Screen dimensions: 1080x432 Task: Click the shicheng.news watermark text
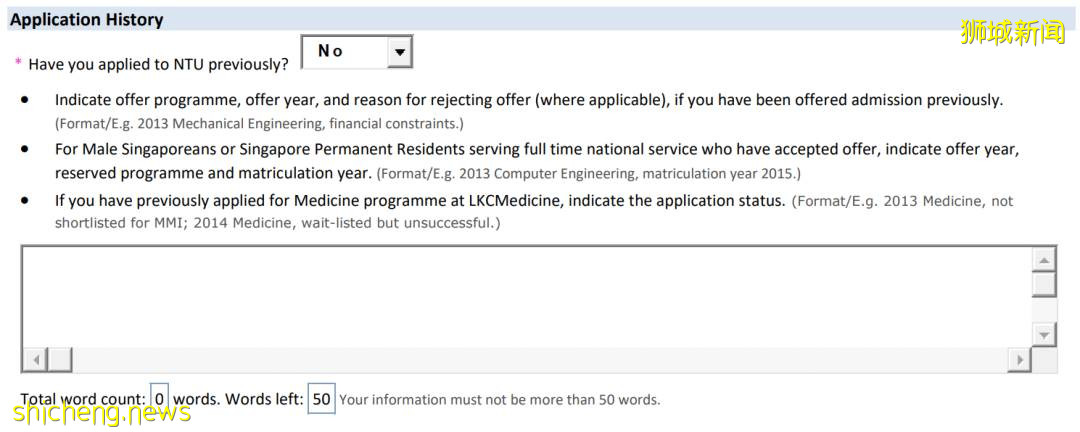coord(100,412)
